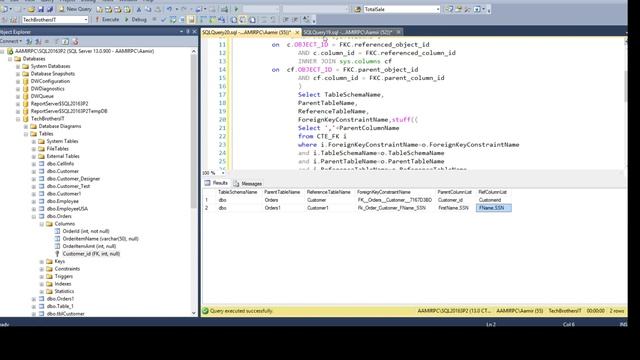Click the Open File folder icon
Viewport: 640px width, 360px height.
[x=31, y=9]
